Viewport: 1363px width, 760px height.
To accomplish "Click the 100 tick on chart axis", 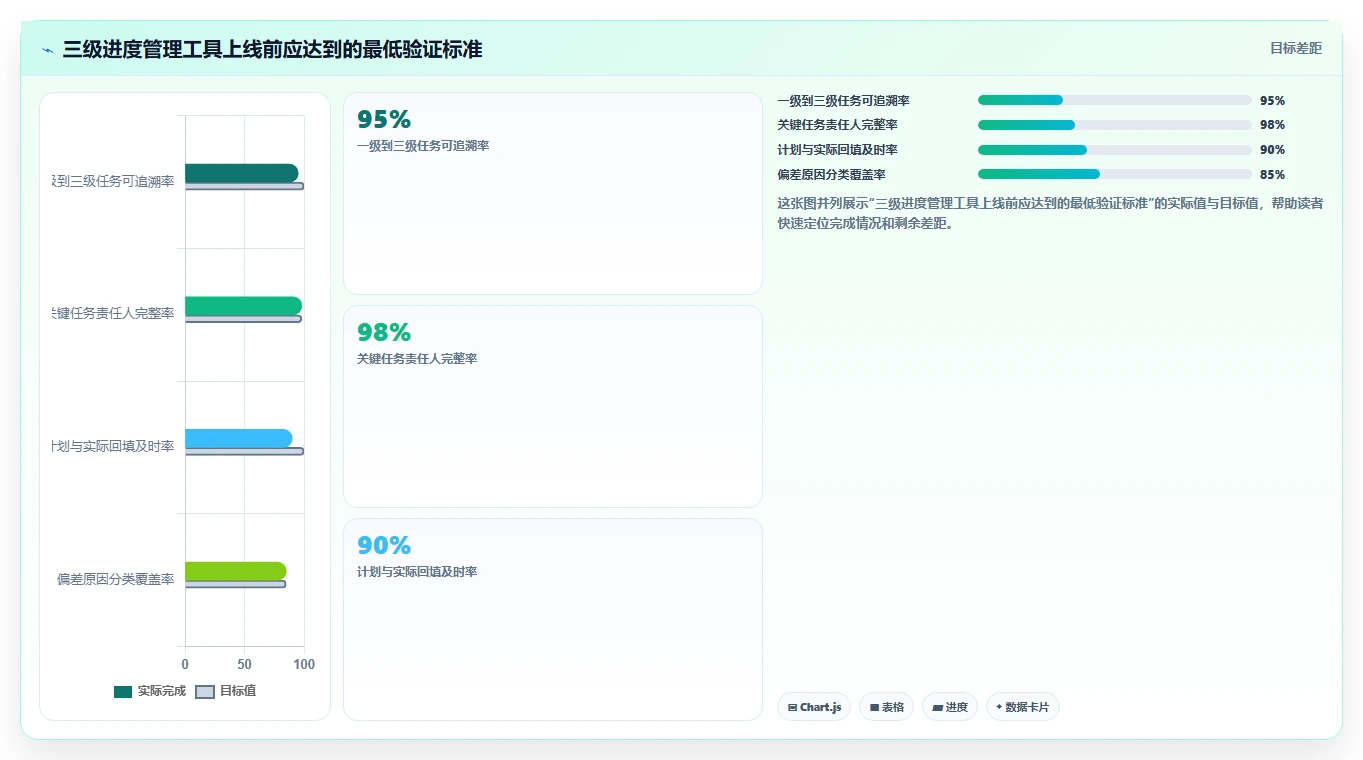I will (304, 664).
